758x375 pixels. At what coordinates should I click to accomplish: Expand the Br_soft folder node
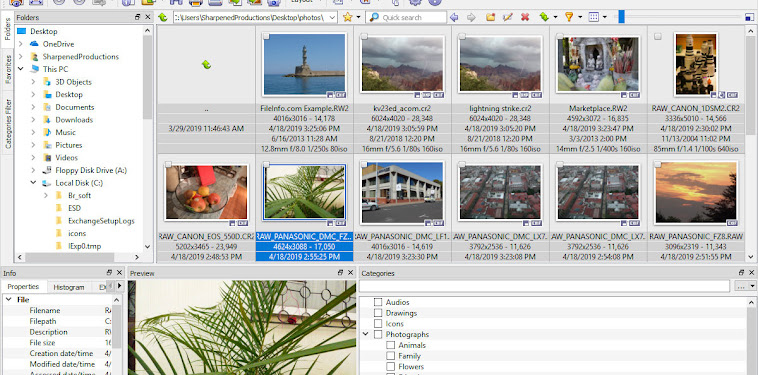point(46,195)
